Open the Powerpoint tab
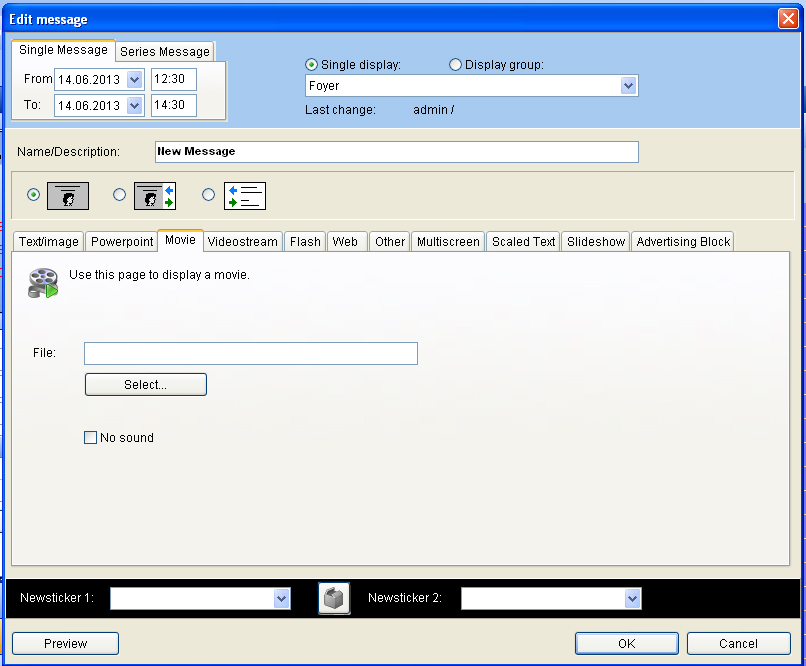The height and width of the screenshot is (666, 806). tap(122, 241)
